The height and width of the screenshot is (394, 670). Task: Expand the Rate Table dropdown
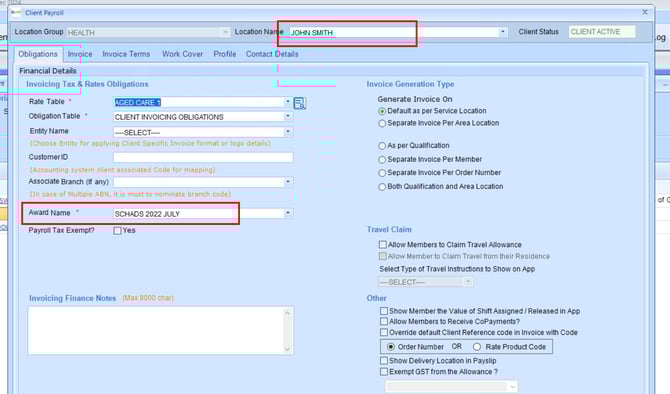pos(288,102)
